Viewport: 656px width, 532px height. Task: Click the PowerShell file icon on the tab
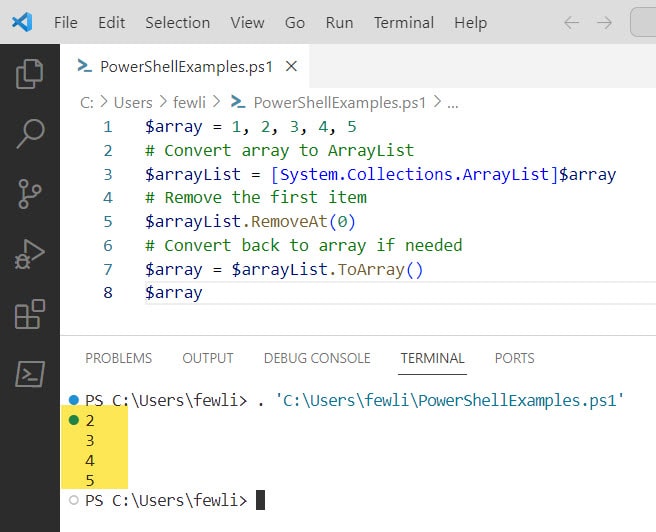[85, 66]
